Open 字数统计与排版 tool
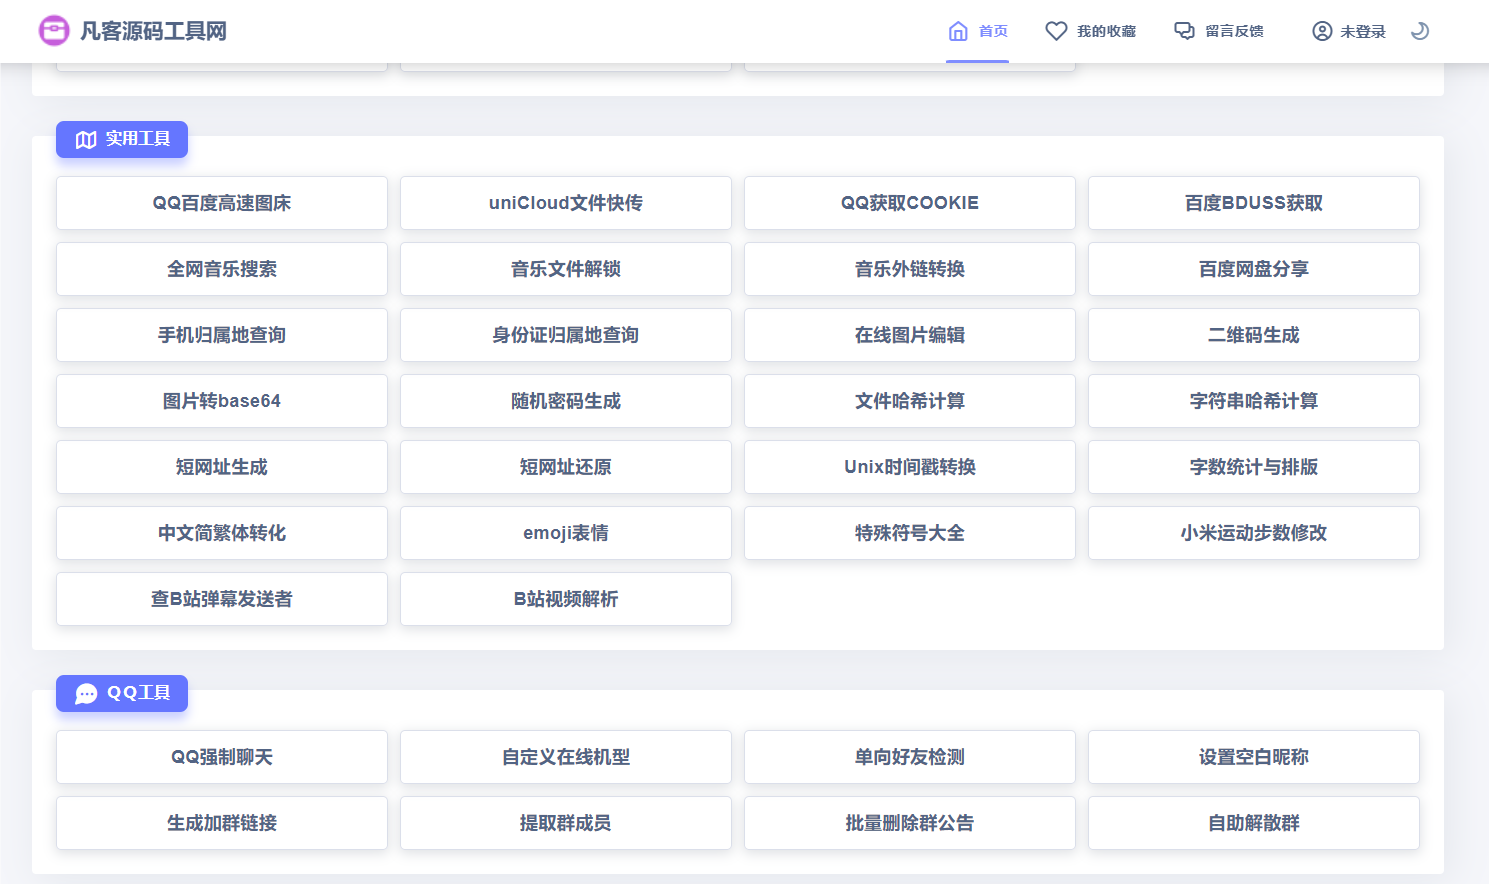 pyautogui.click(x=1254, y=467)
